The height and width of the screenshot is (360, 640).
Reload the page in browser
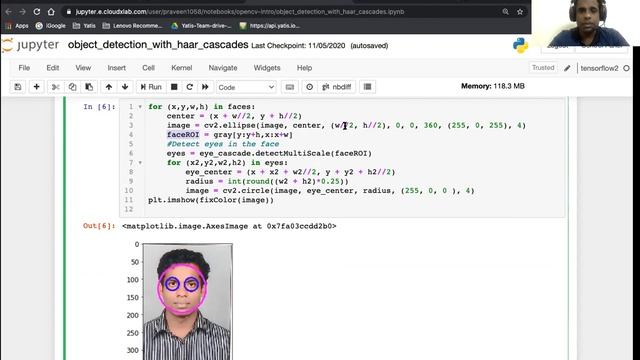coord(37,12)
